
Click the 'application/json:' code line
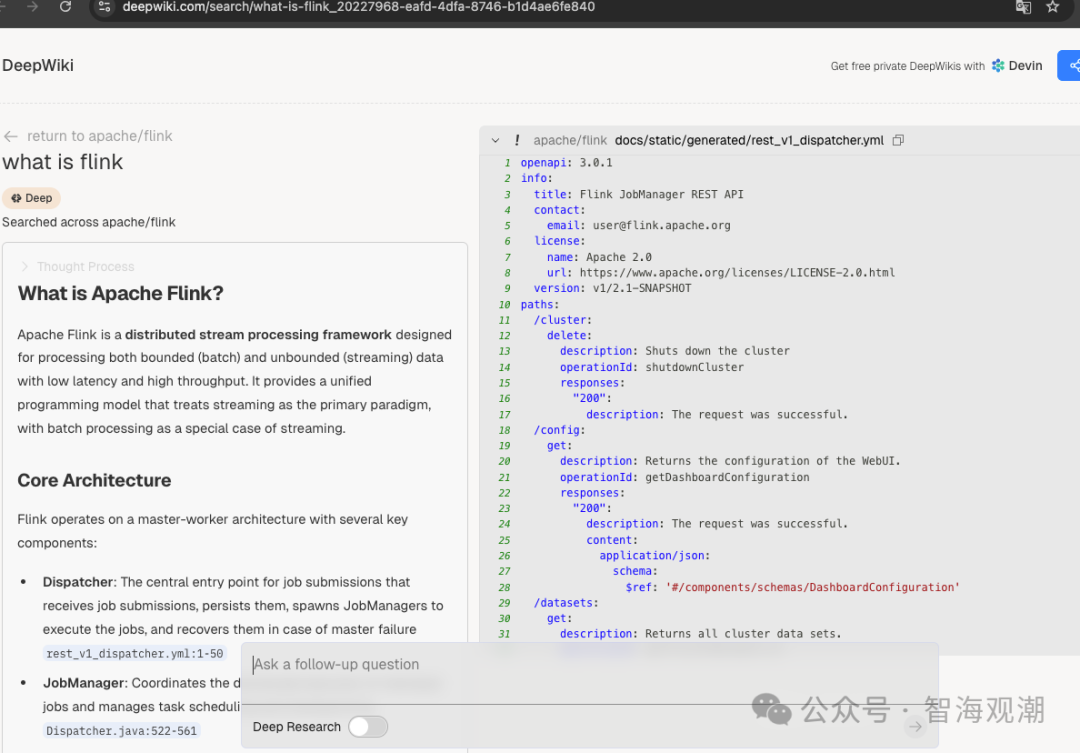[x=654, y=555]
